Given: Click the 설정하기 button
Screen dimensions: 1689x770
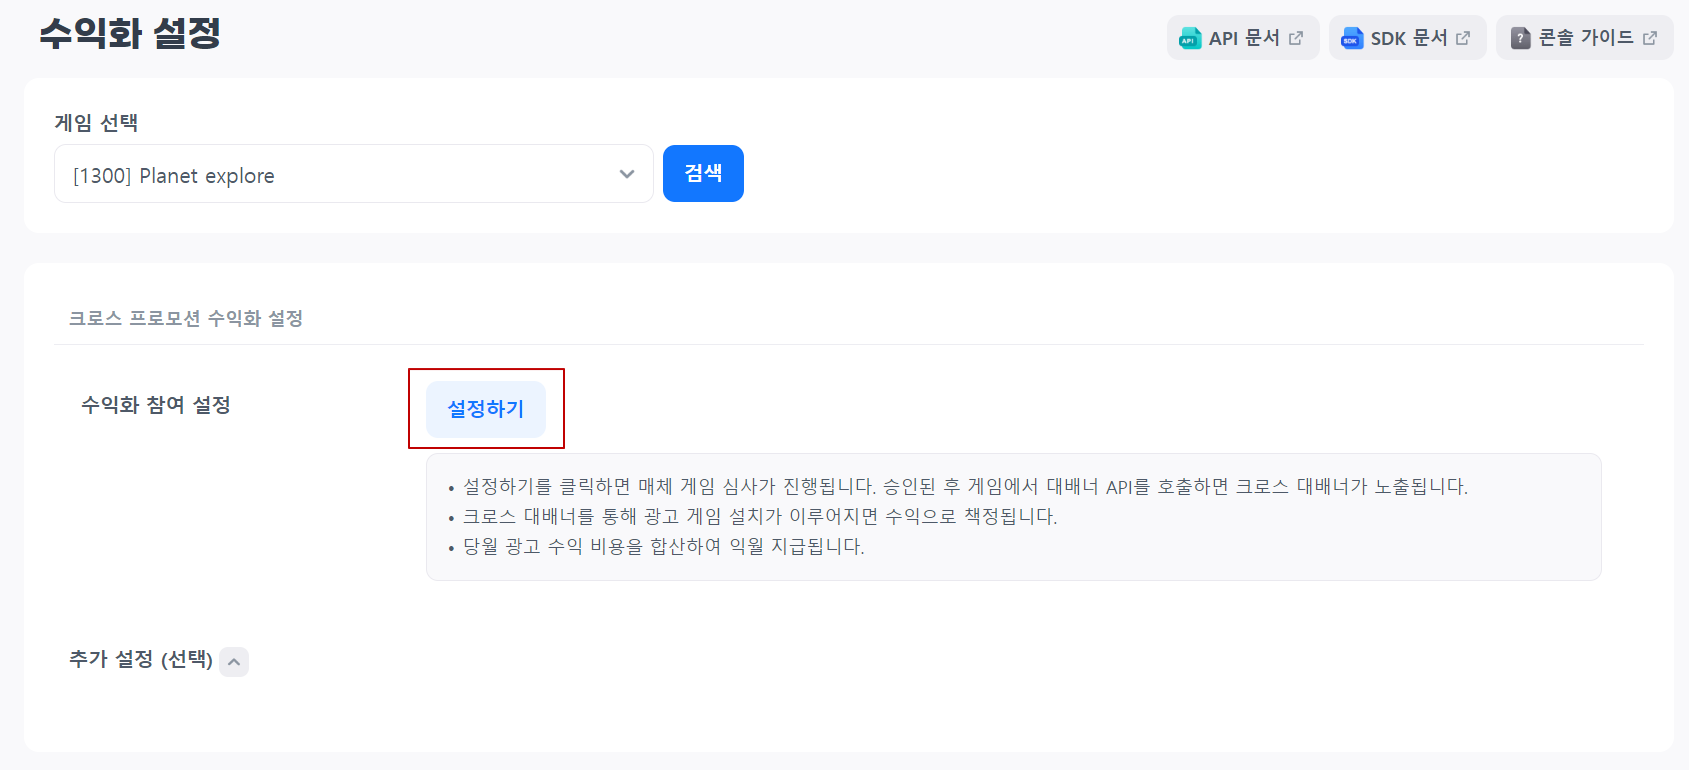Looking at the screenshot, I should (486, 409).
